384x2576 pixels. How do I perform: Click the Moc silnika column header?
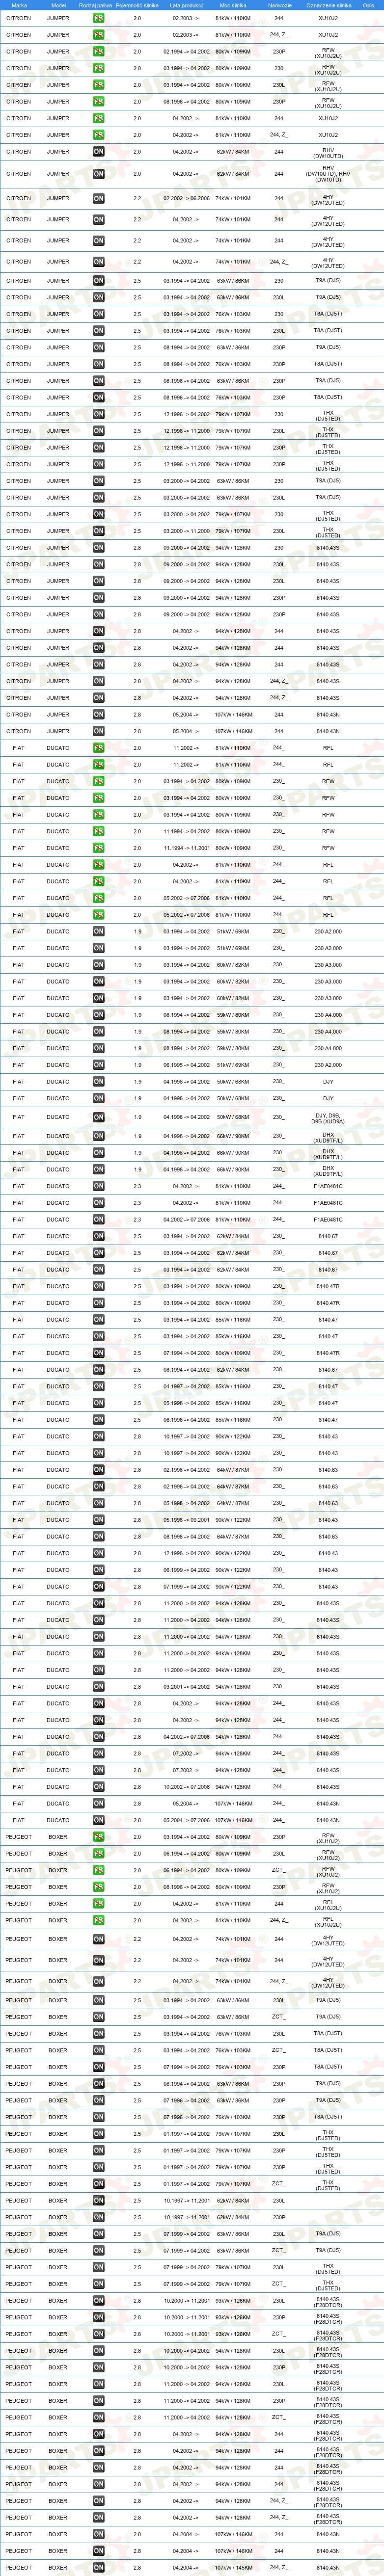233,5
